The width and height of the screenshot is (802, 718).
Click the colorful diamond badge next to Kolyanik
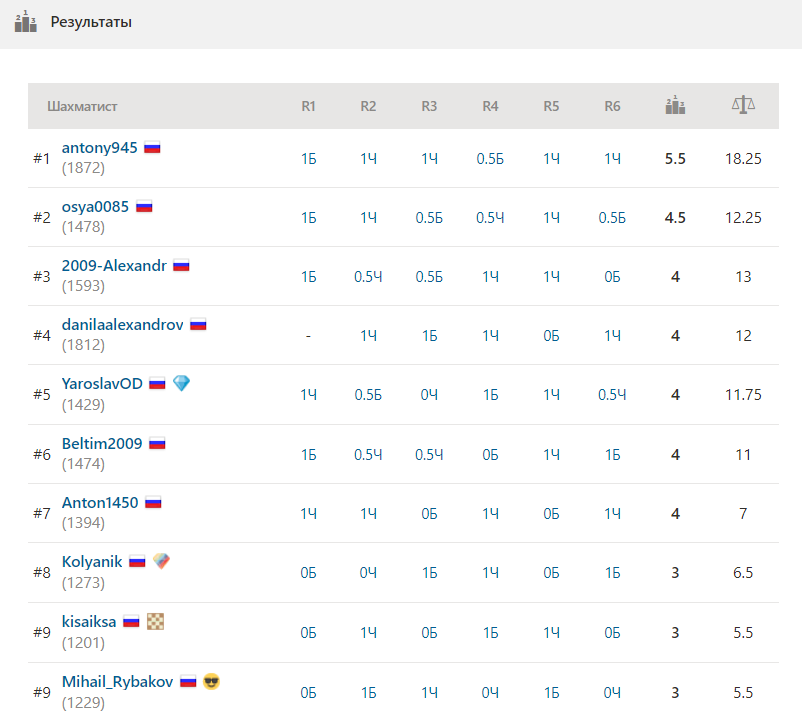click(161, 561)
